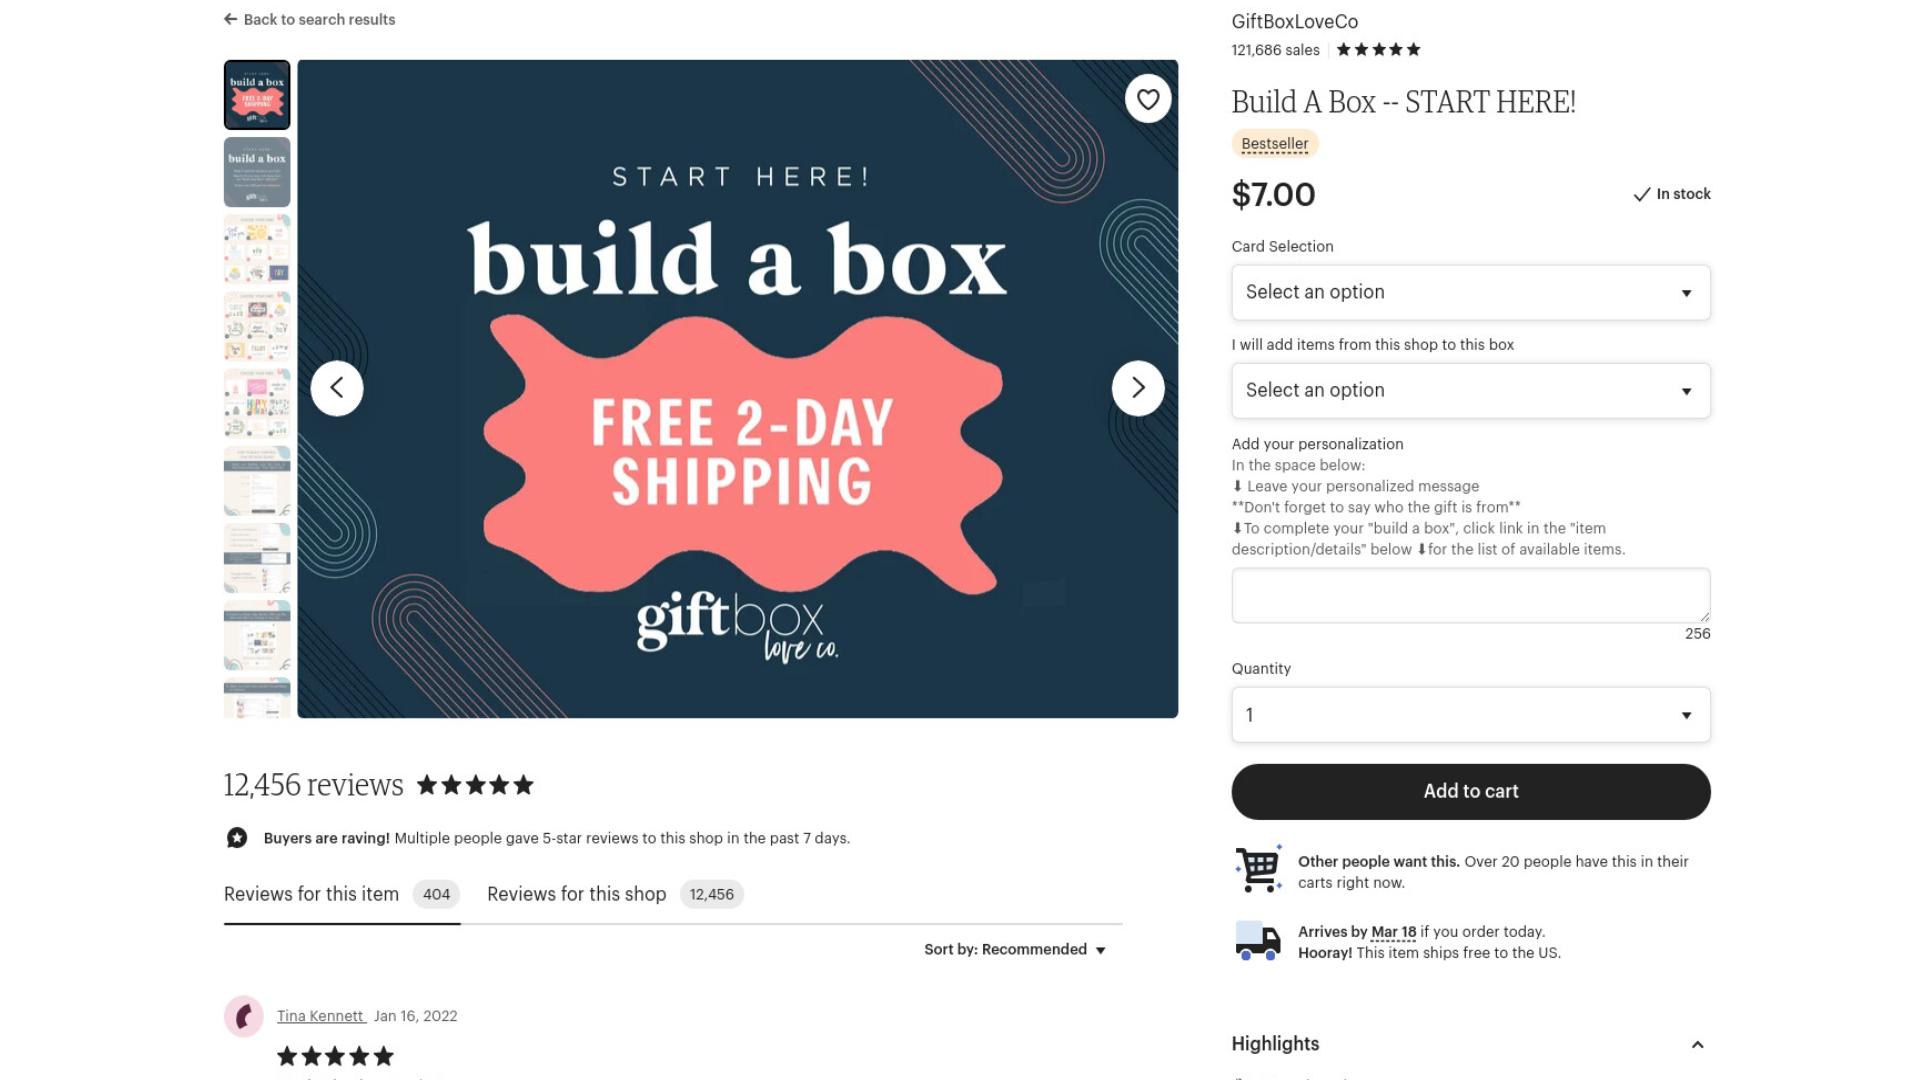Open the add items from shop dropdown
Viewport: 1920px width, 1080px height.
(1470, 390)
